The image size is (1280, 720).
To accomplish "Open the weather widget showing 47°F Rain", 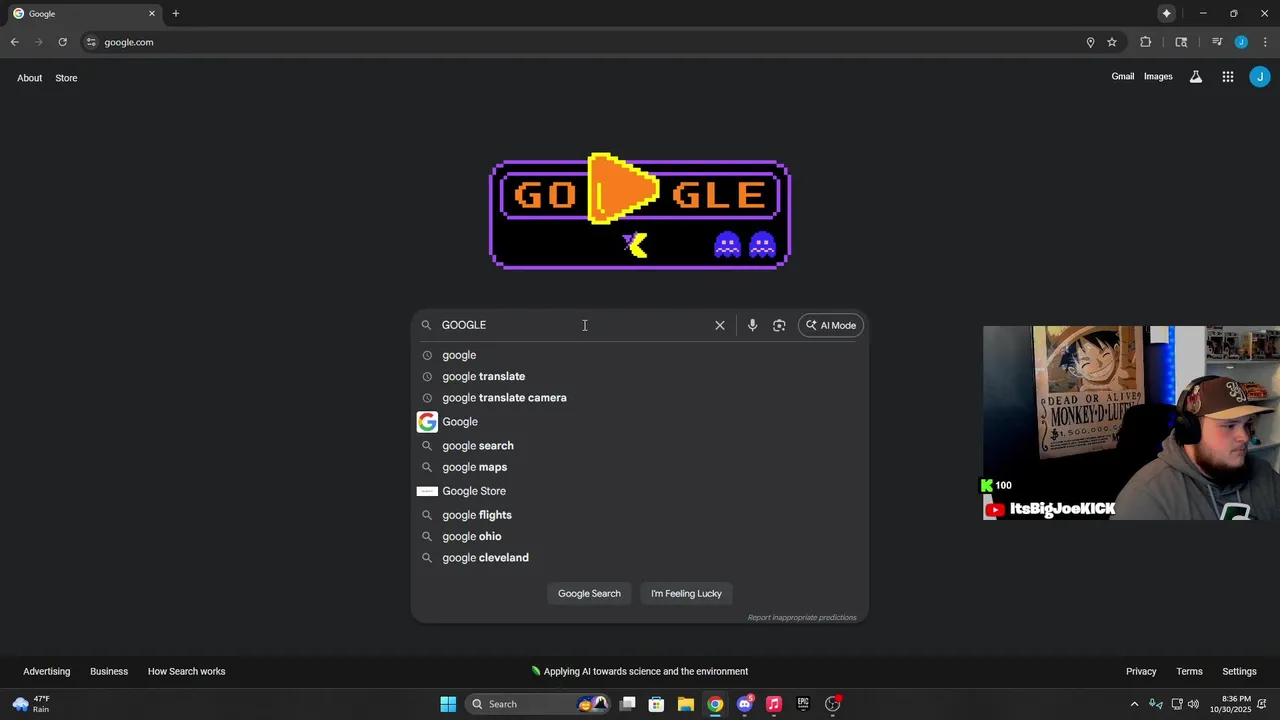I will [32, 704].
